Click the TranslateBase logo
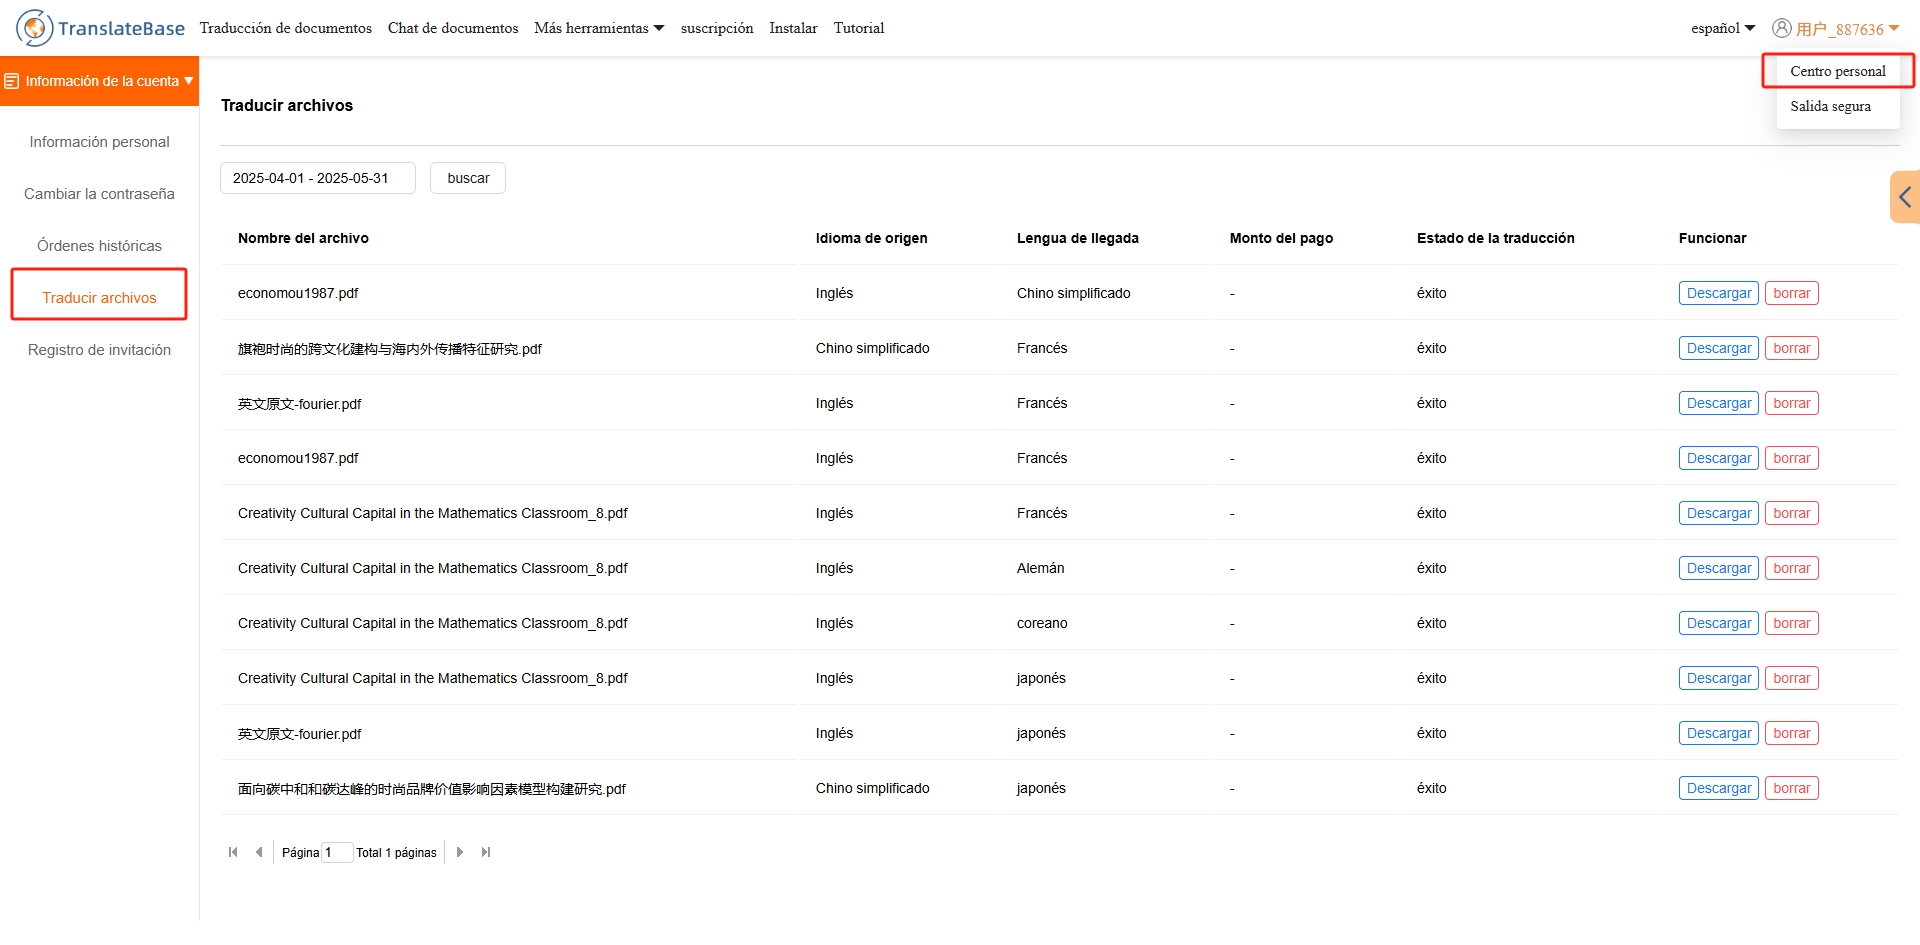 point(100,28)
